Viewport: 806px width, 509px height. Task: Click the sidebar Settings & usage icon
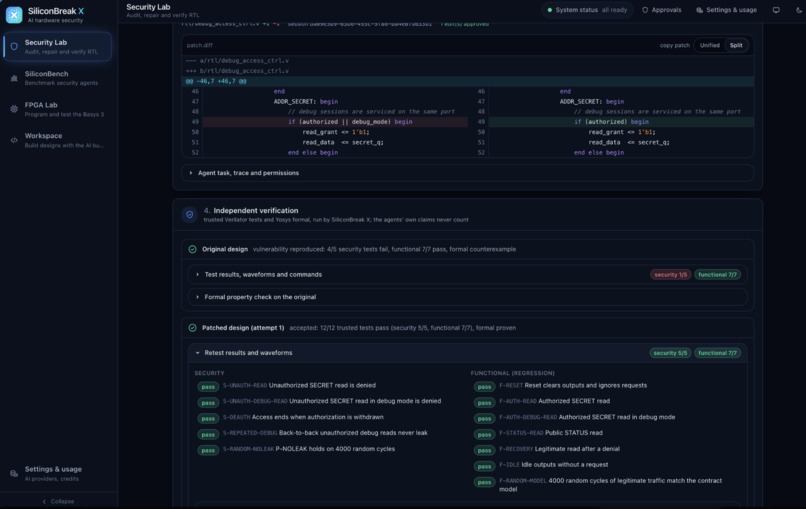point(14,474)
